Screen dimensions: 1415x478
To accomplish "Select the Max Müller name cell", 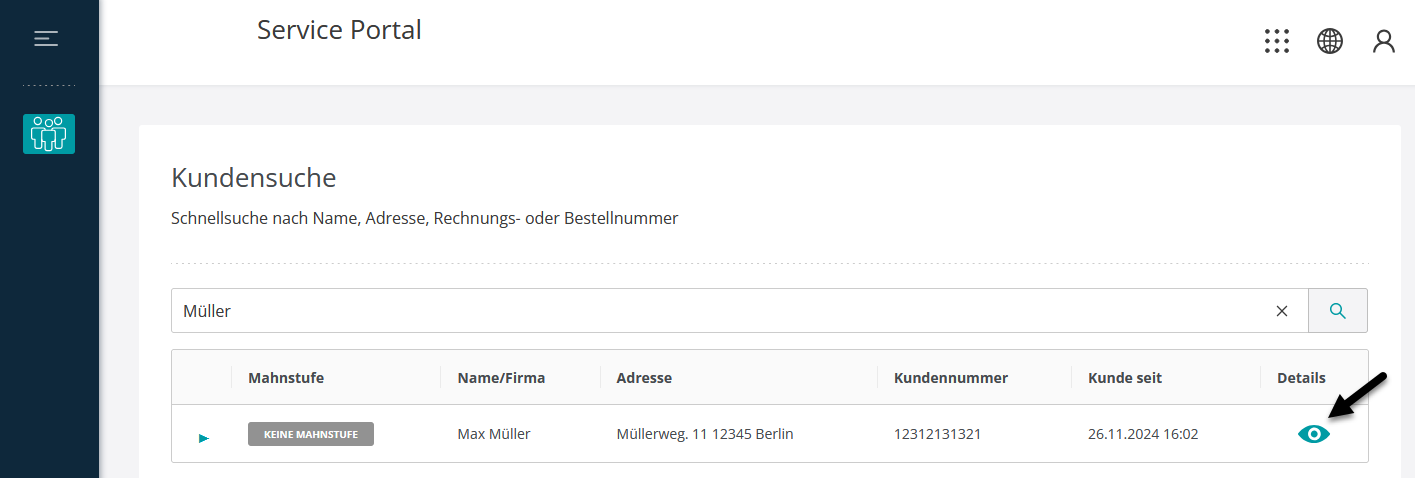I will pyautogui.click(x=494, y=434).
